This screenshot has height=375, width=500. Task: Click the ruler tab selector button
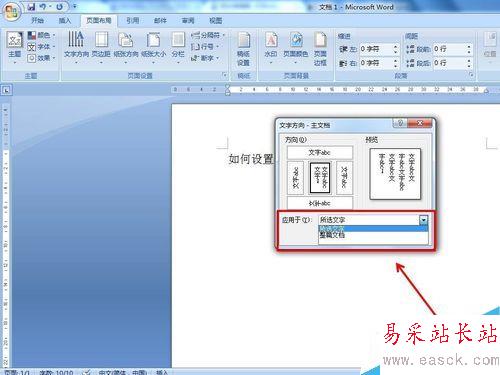[7, 90]
